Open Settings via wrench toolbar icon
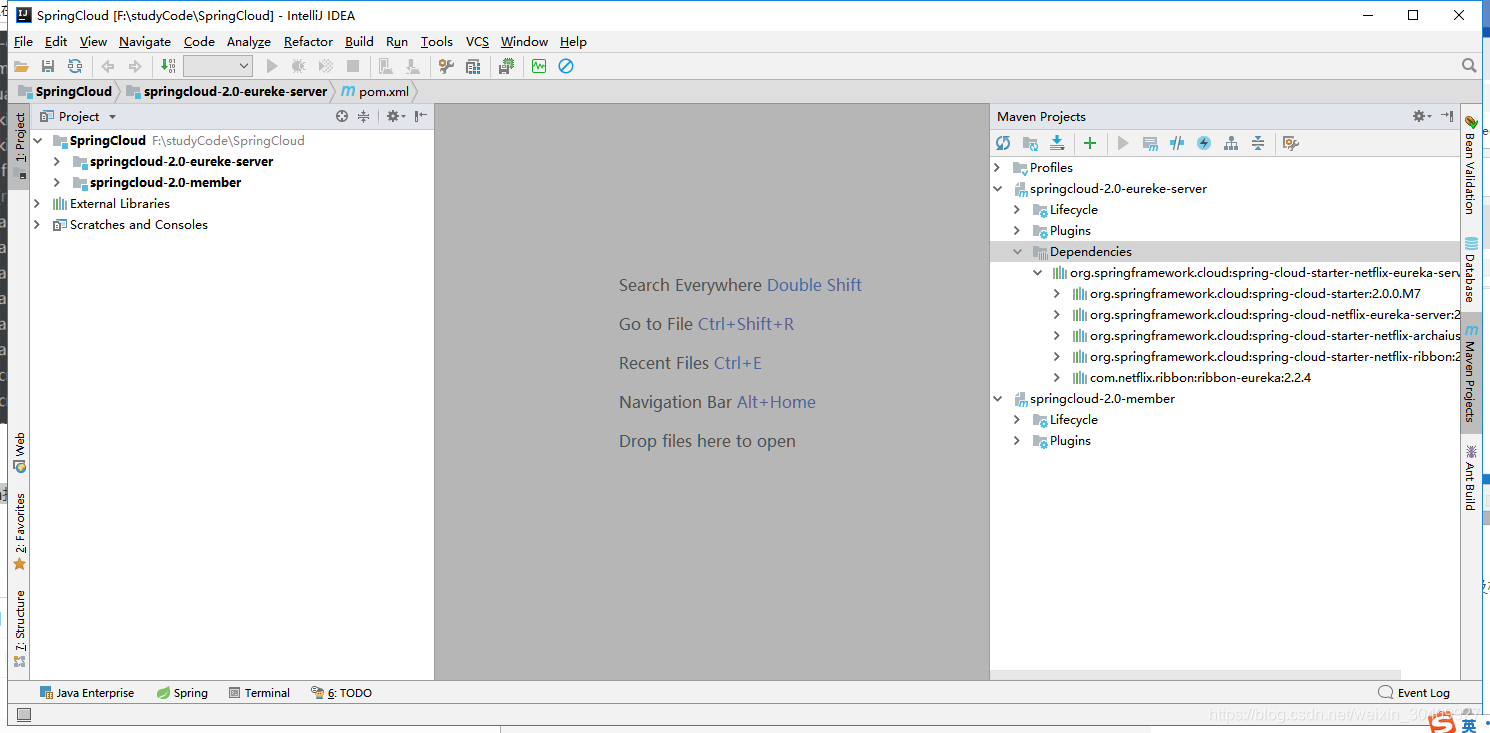 [446, 66]
